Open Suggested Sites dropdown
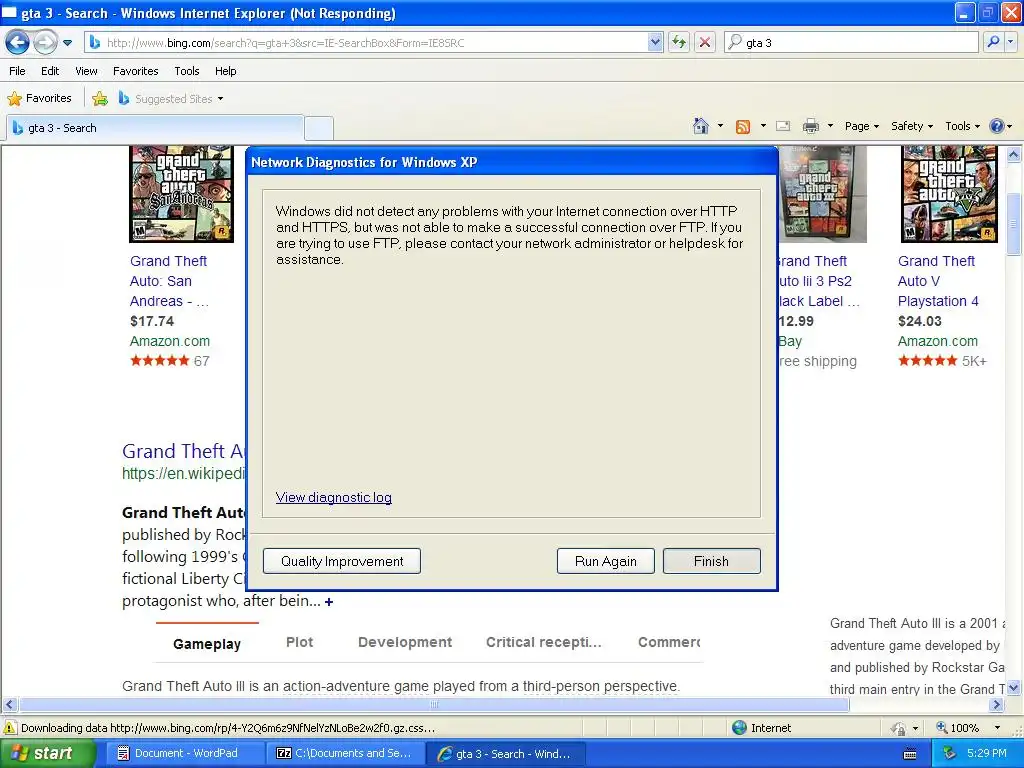Screen dimensions: 1024x768 171,99
